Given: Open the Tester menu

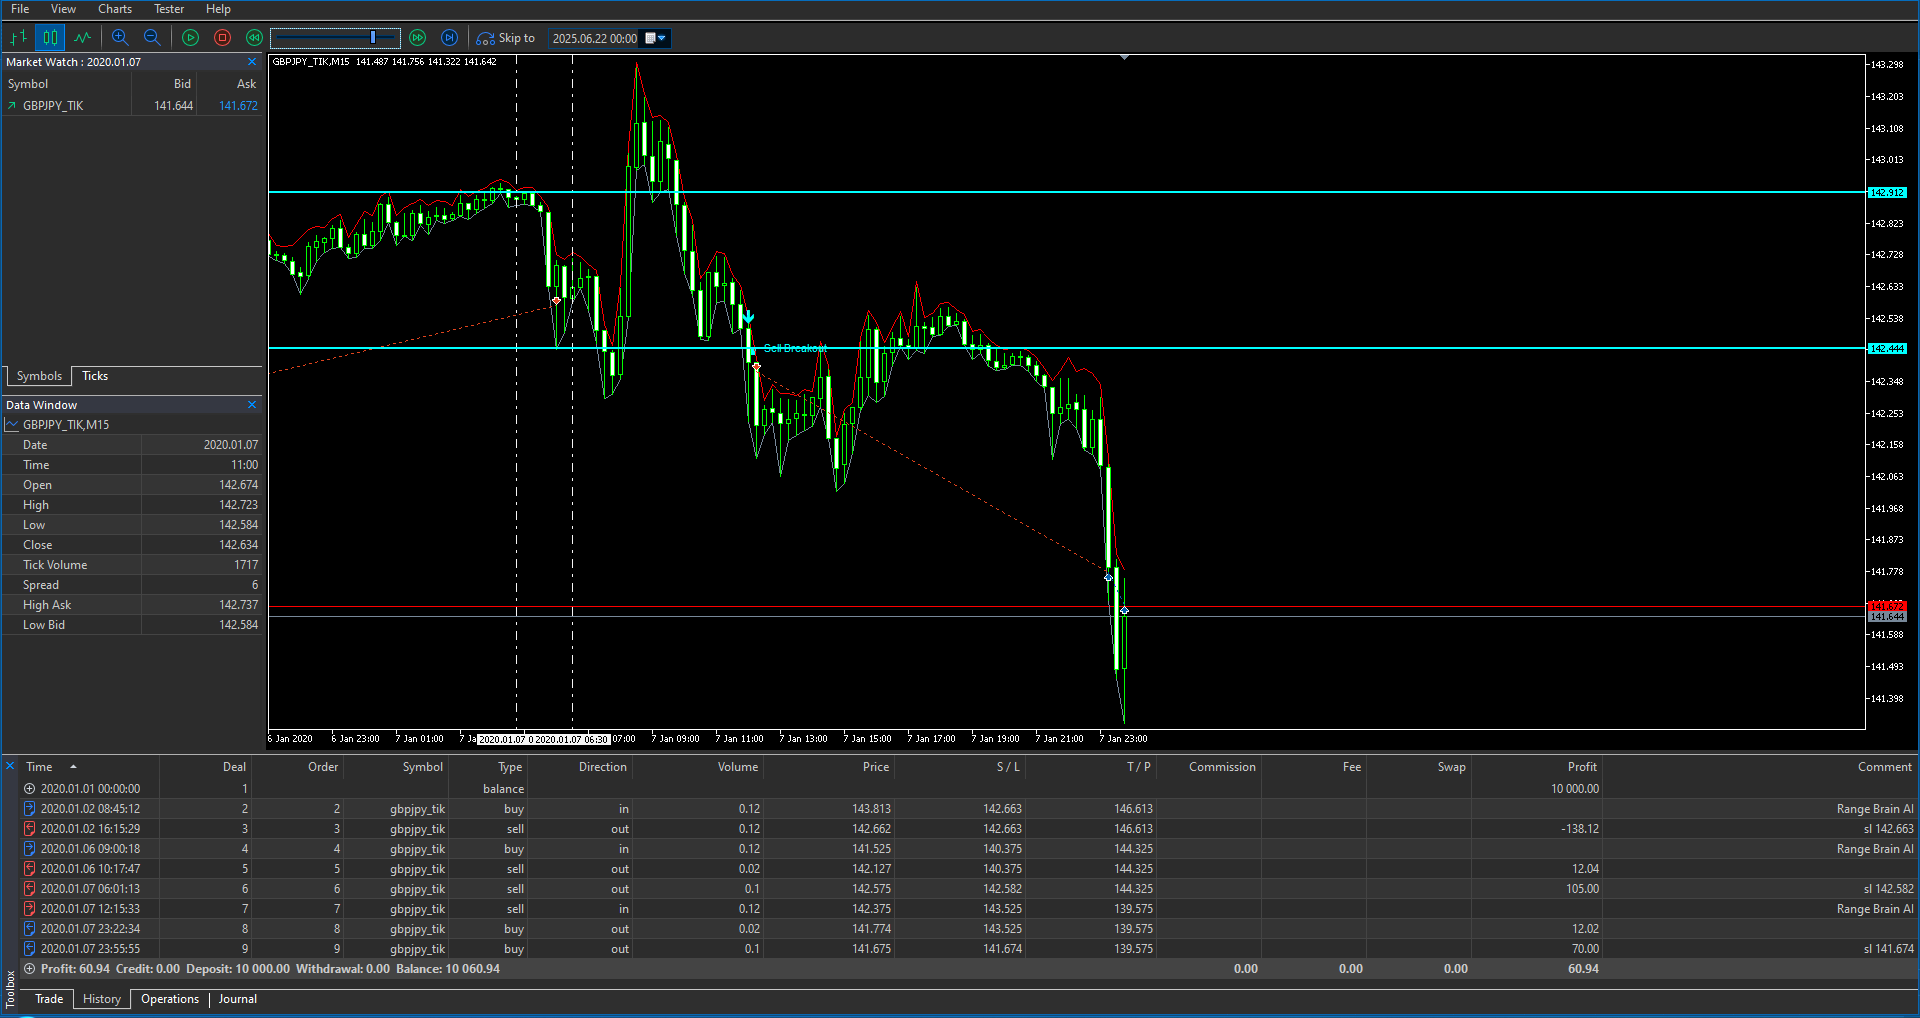Looking at the screenshot, I should coord(168,9).
